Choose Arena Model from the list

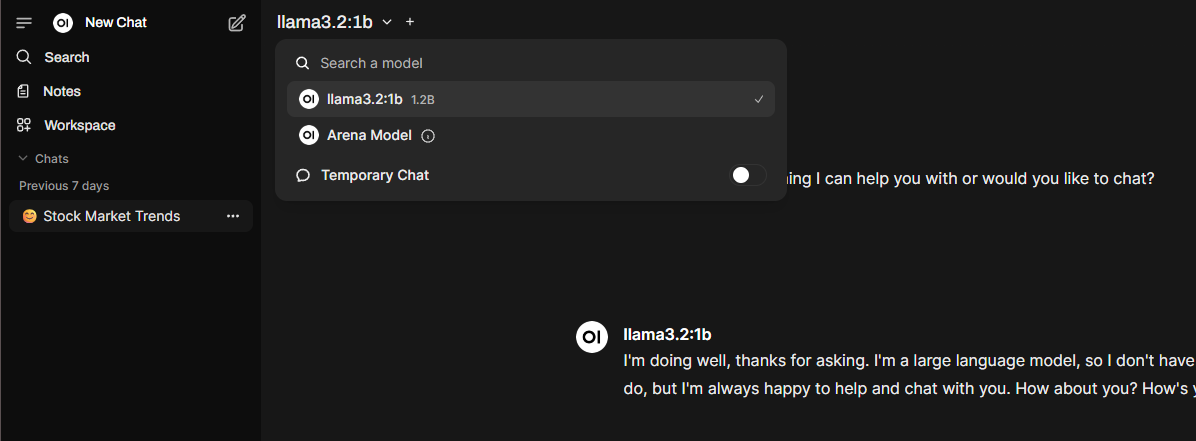click(531, 136)
